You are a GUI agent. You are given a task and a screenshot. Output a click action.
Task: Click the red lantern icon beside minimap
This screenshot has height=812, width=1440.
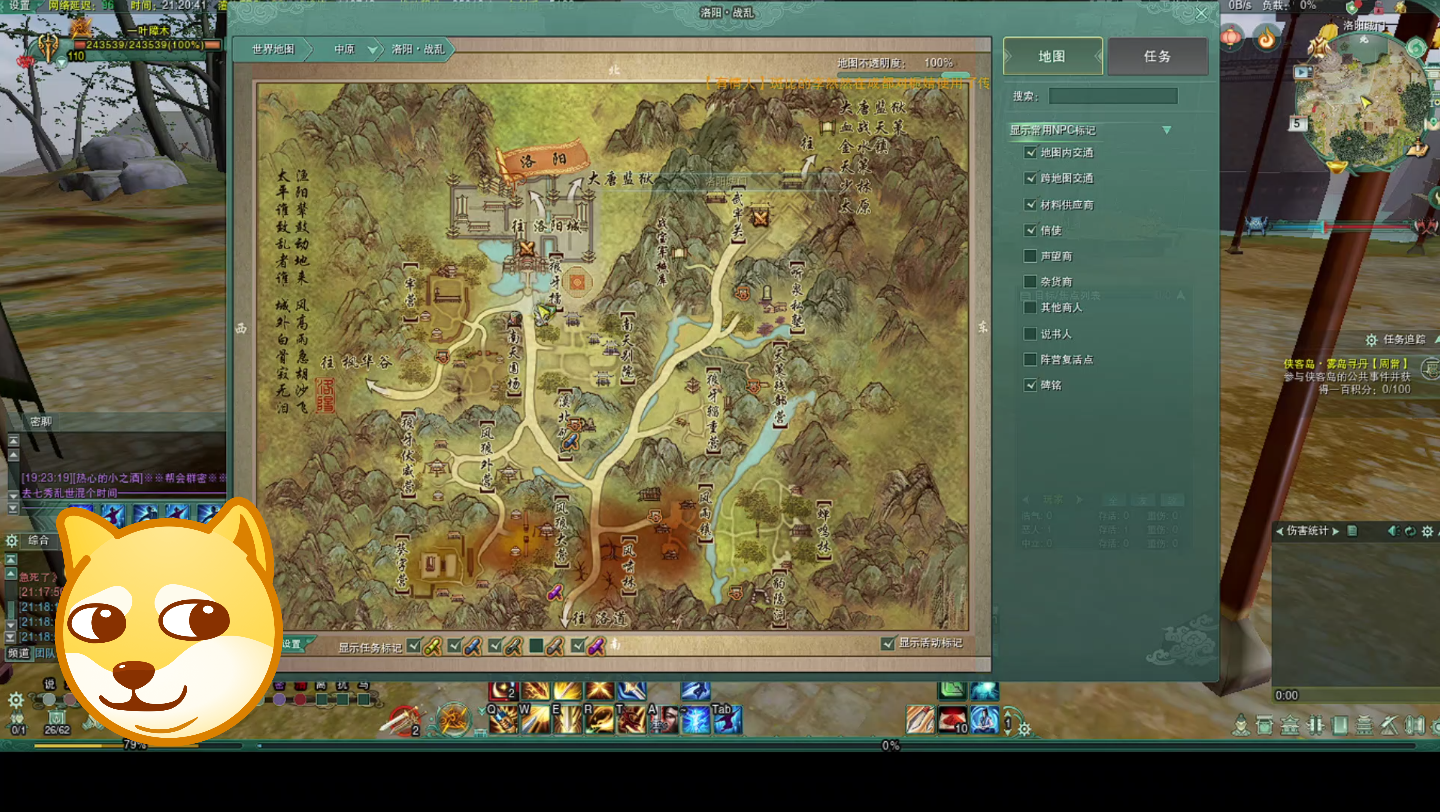tap(1231, 37)
